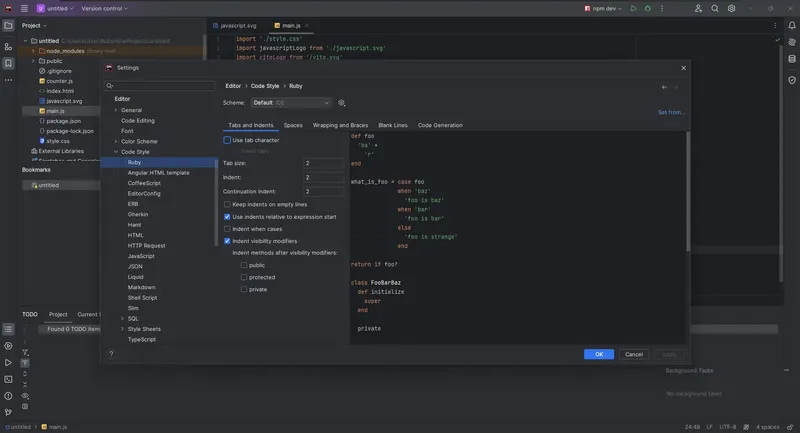Open the Bookmarks tool window icon
The height and width of the screenshot is (433, 800).
pos(8,63)
